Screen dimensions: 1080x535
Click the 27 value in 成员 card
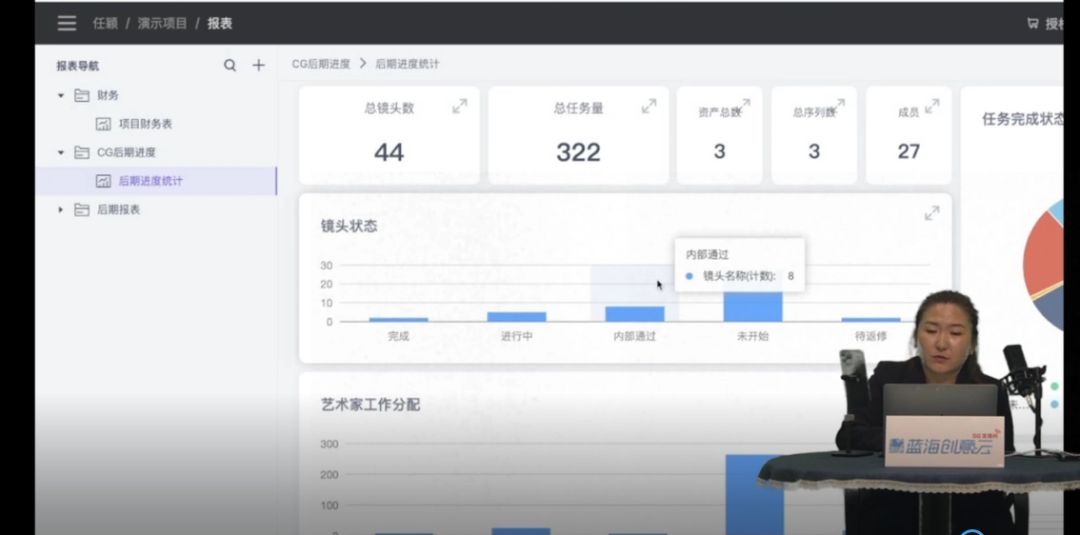click(908, 151)
